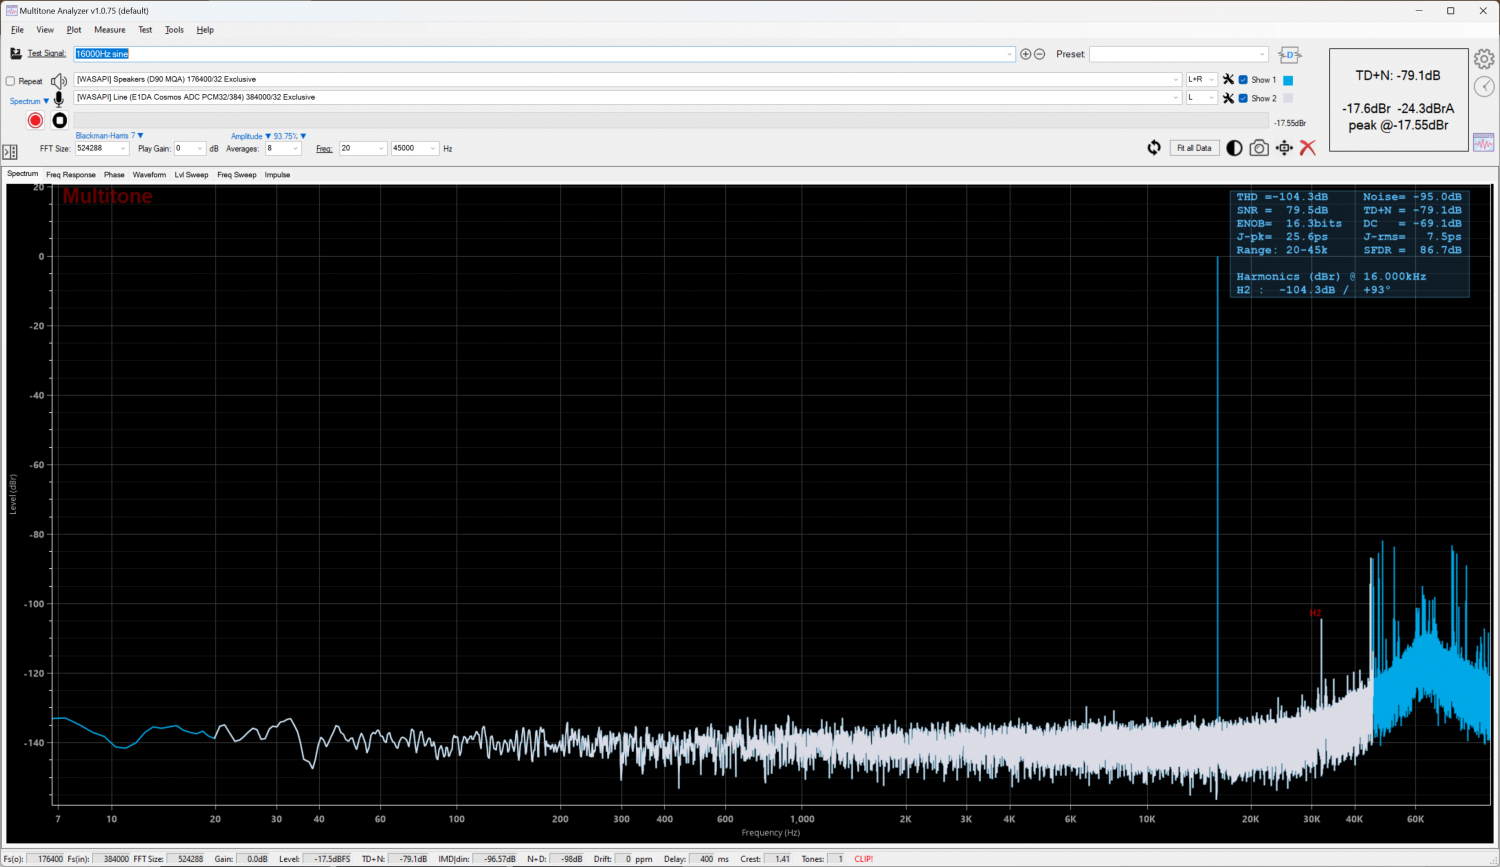This screenshot has width=1500, height=867.
Task: Open input device settings wrench icon
Action: (x=1228, y=98)
